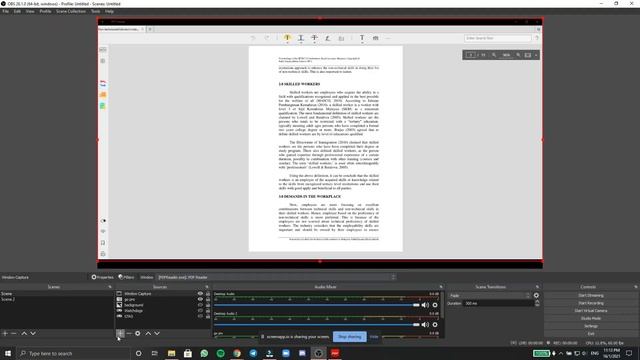Adjust Desktop Audio volume slider
This screenshot has width=640, height=360.
coord(316,305)
